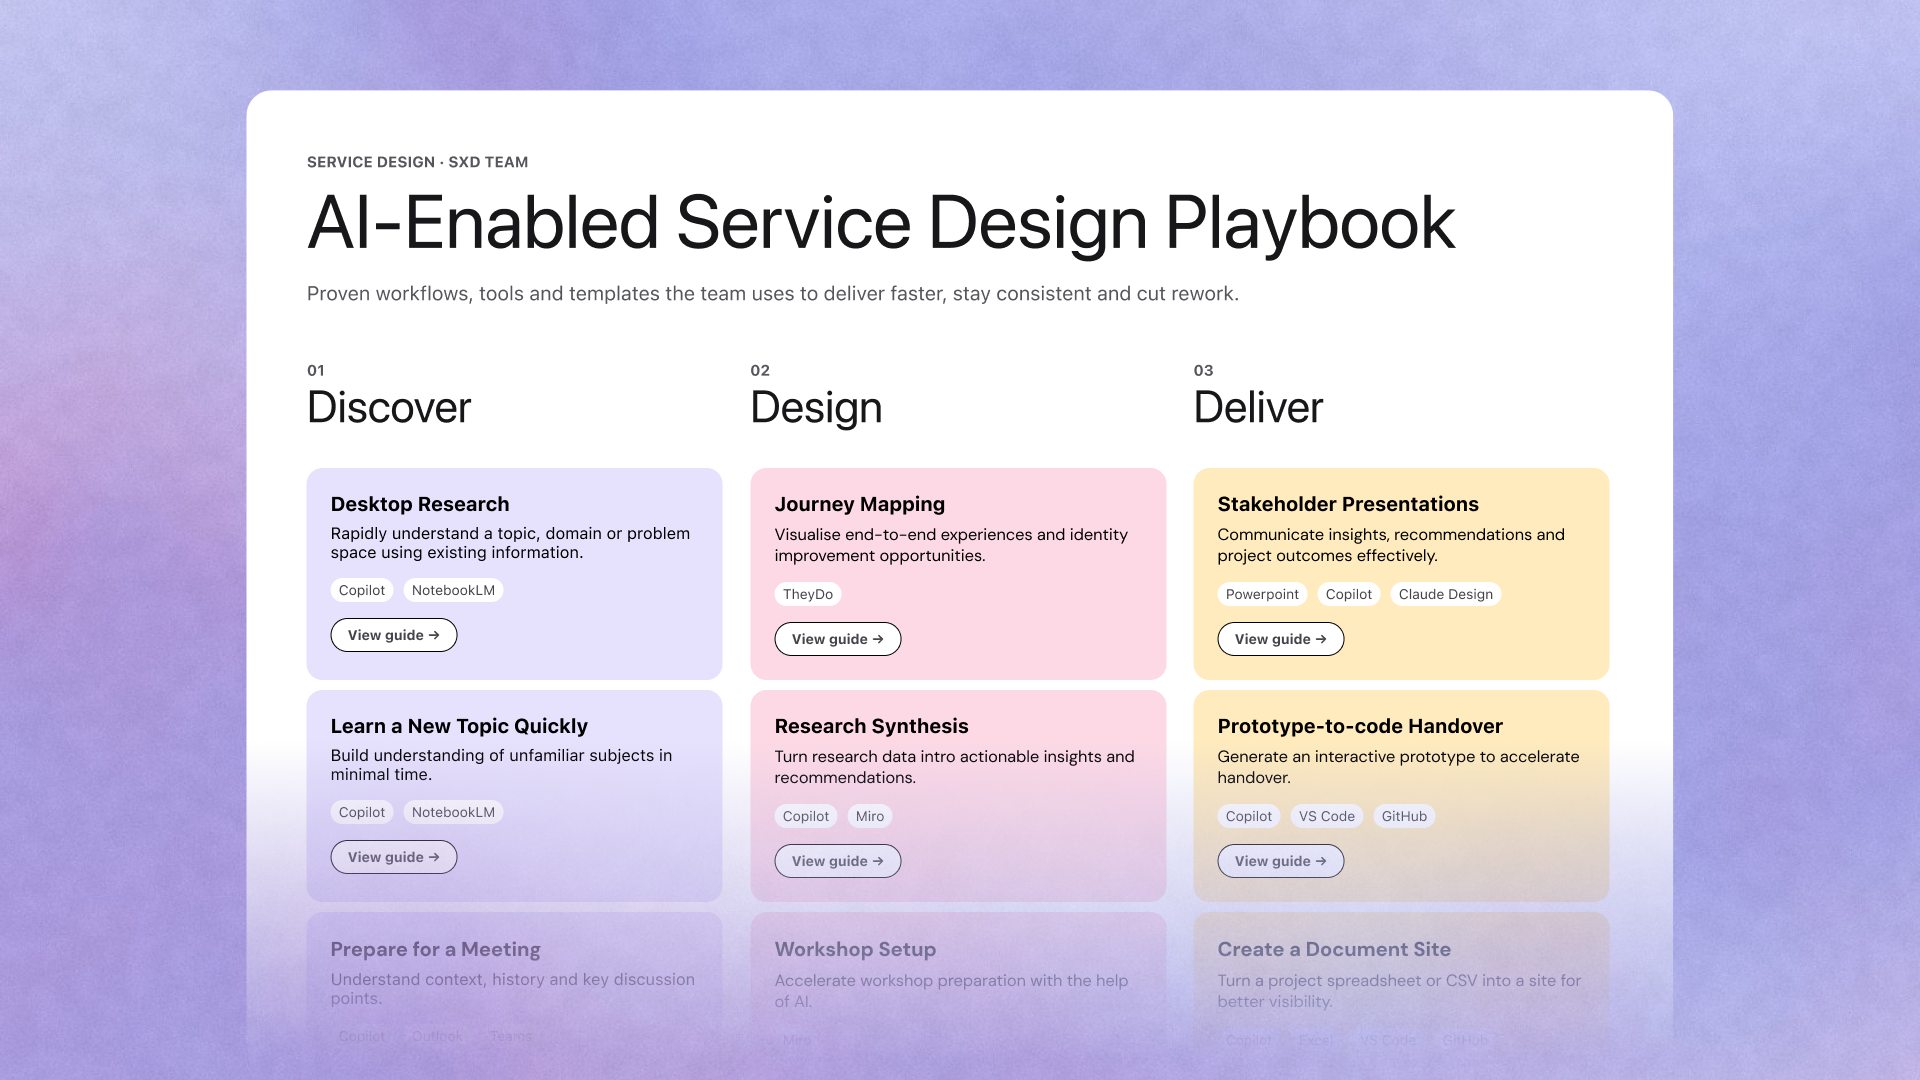Click the Desktop Research card title
Screen dimensions: 1920x1080
click(420, 504)
